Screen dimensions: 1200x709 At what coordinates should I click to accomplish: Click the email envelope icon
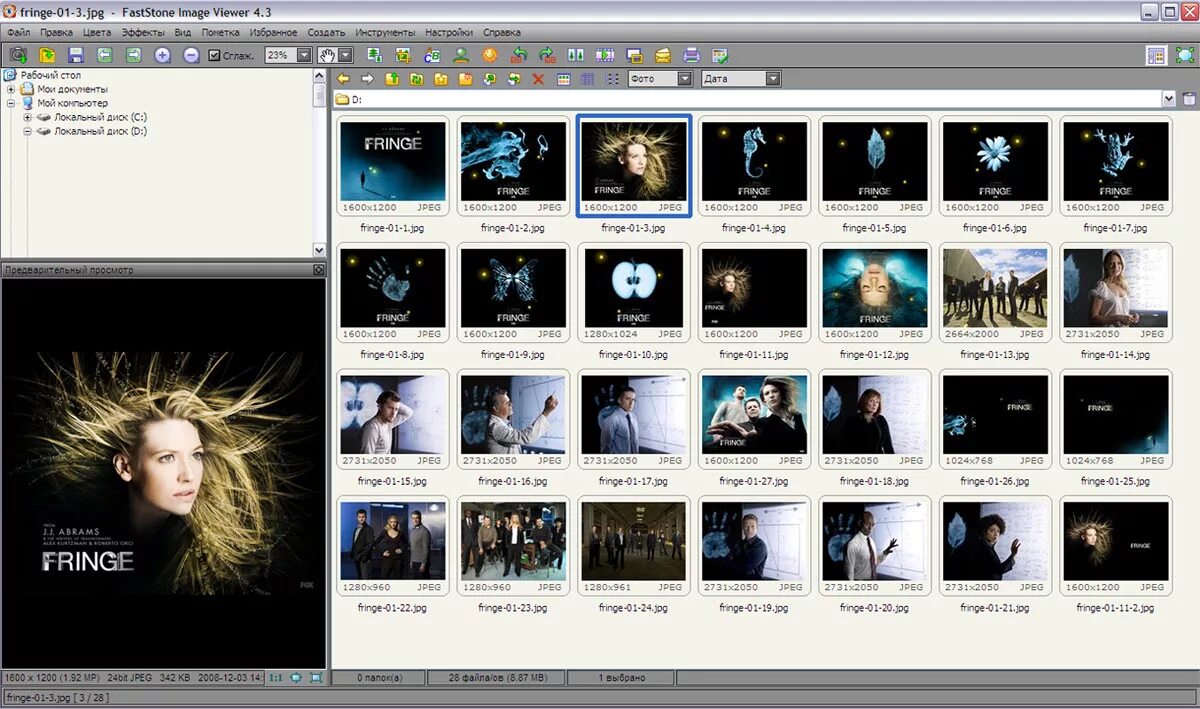[663, 55]
